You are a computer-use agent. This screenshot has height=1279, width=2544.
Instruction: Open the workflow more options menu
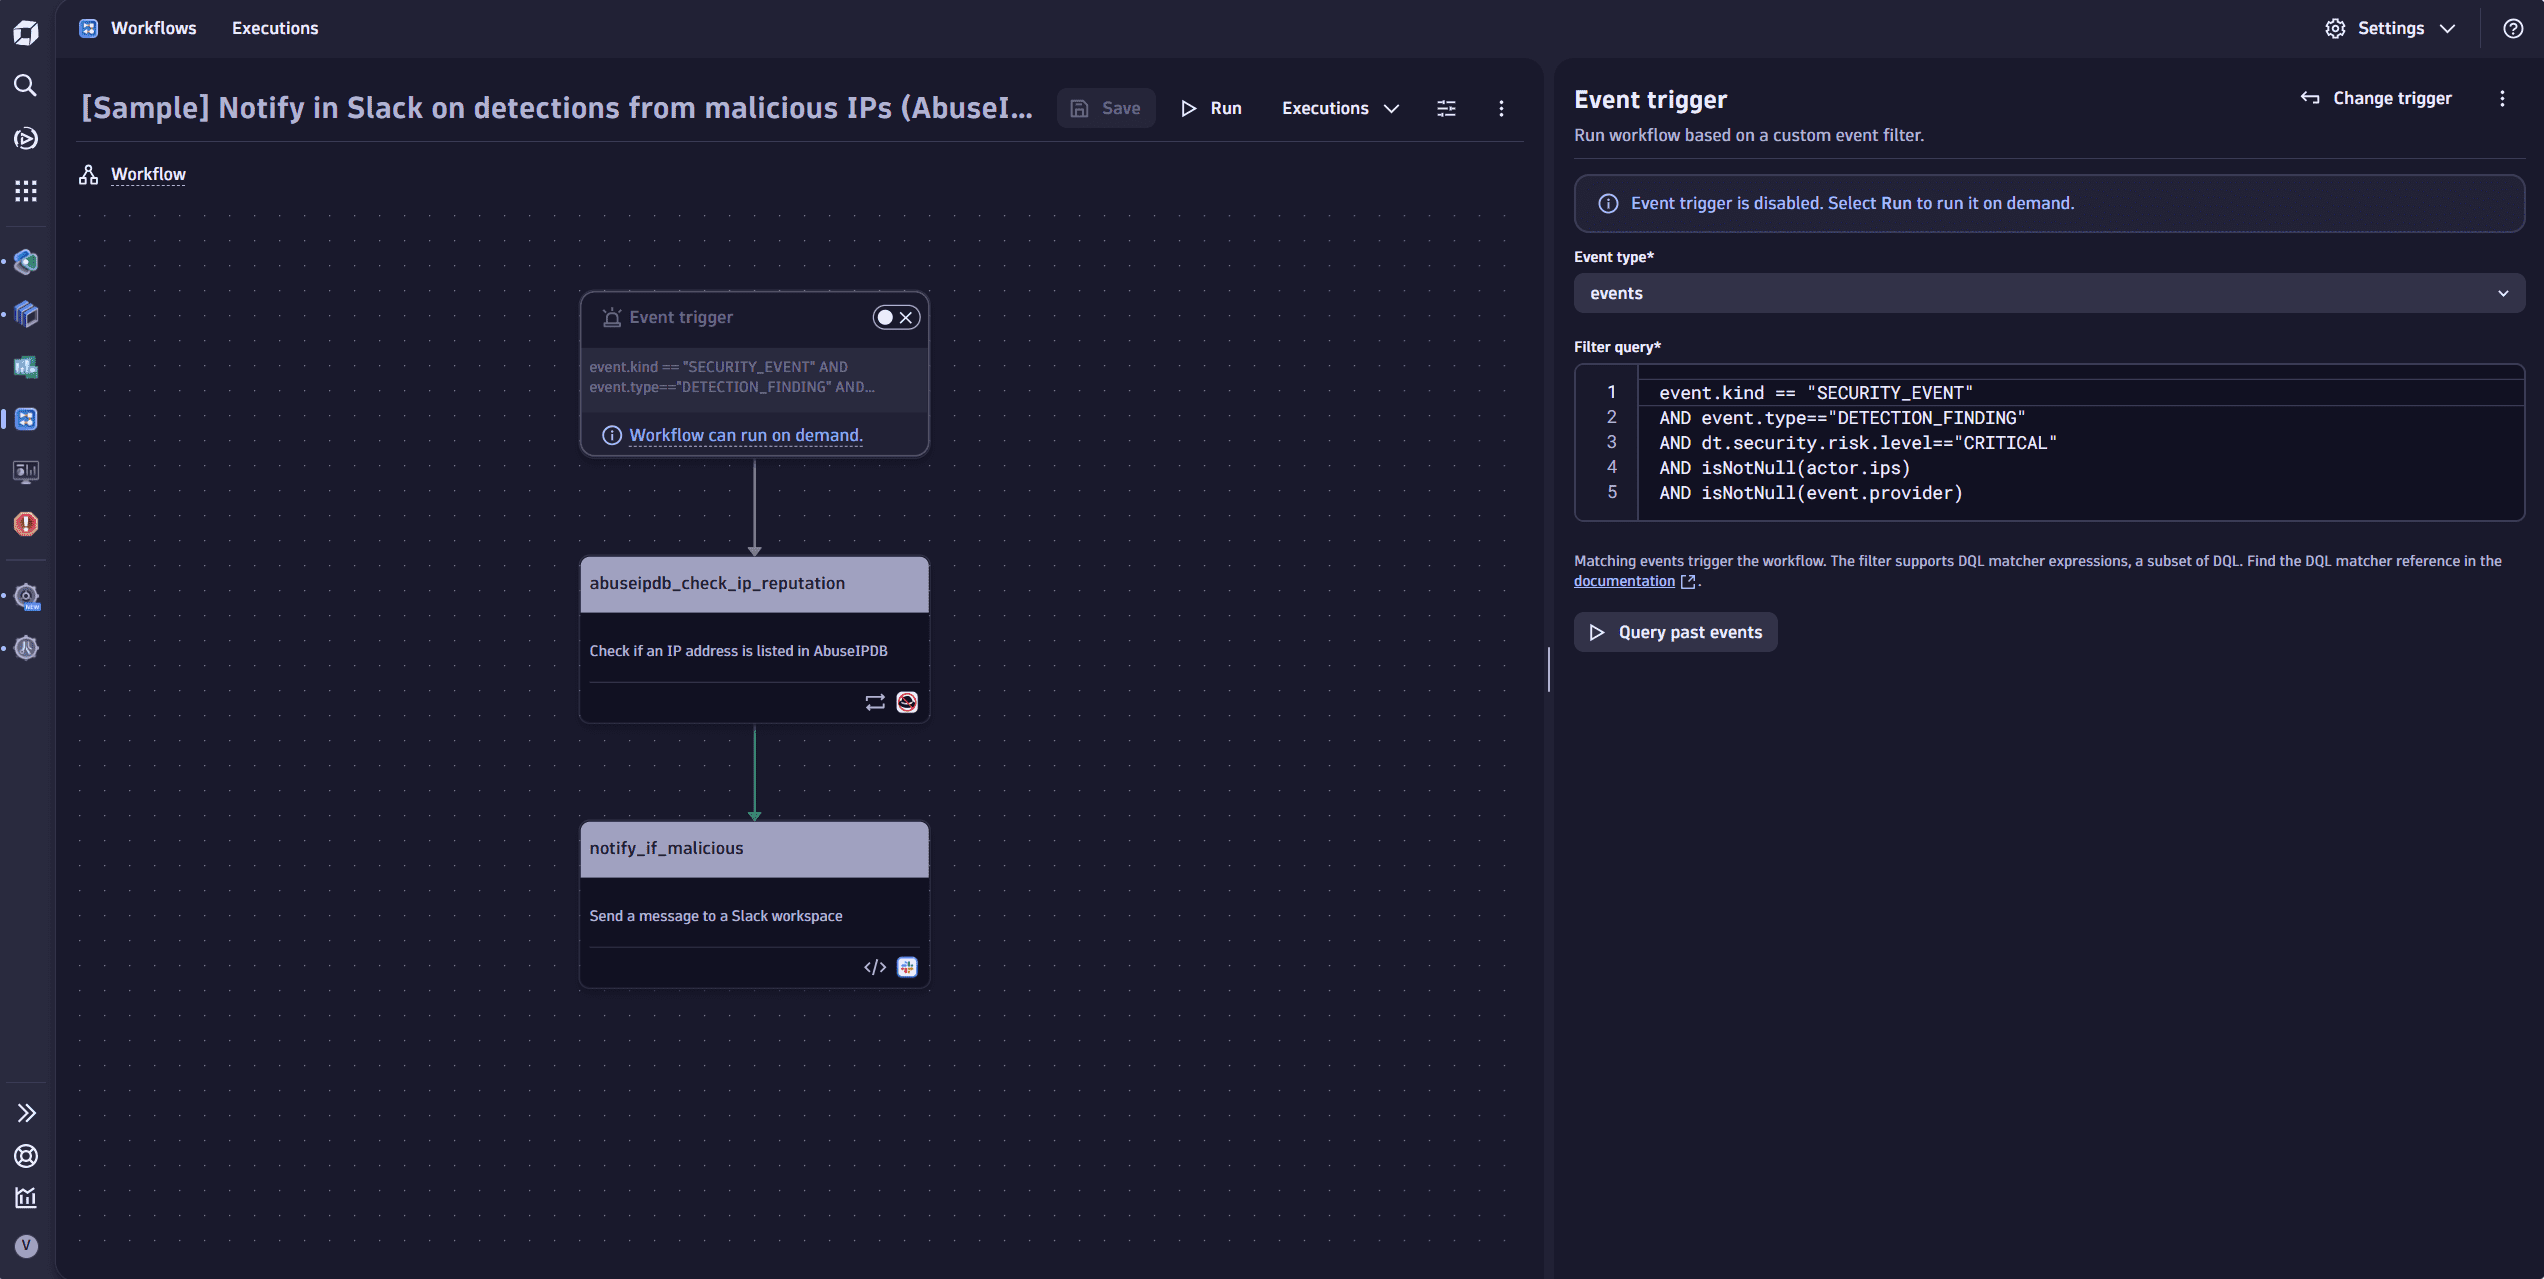click(1501, 108)
